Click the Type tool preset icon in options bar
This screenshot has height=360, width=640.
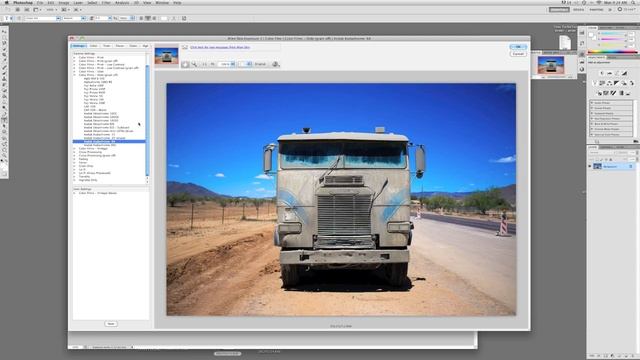tap(6, 18)
